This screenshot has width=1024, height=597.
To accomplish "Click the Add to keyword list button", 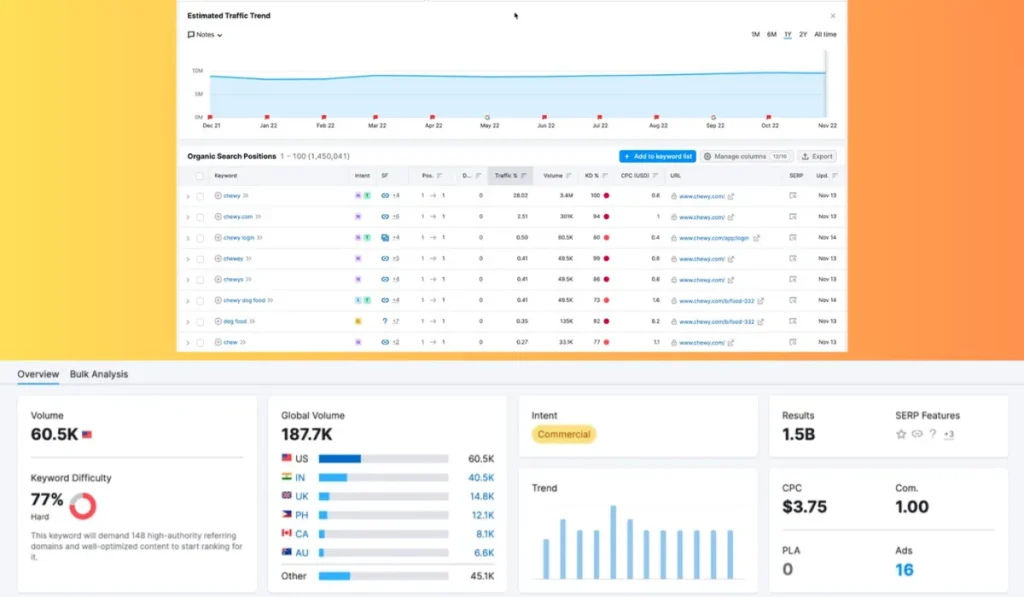I will coord(658,156).
